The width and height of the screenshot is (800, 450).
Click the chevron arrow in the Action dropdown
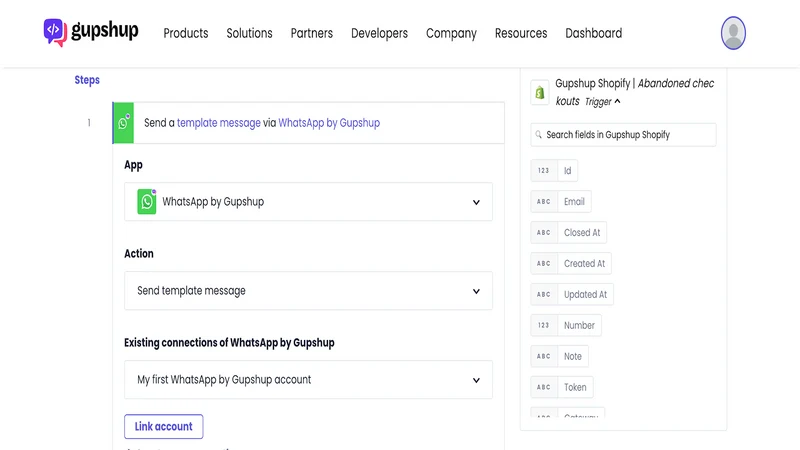476,291
